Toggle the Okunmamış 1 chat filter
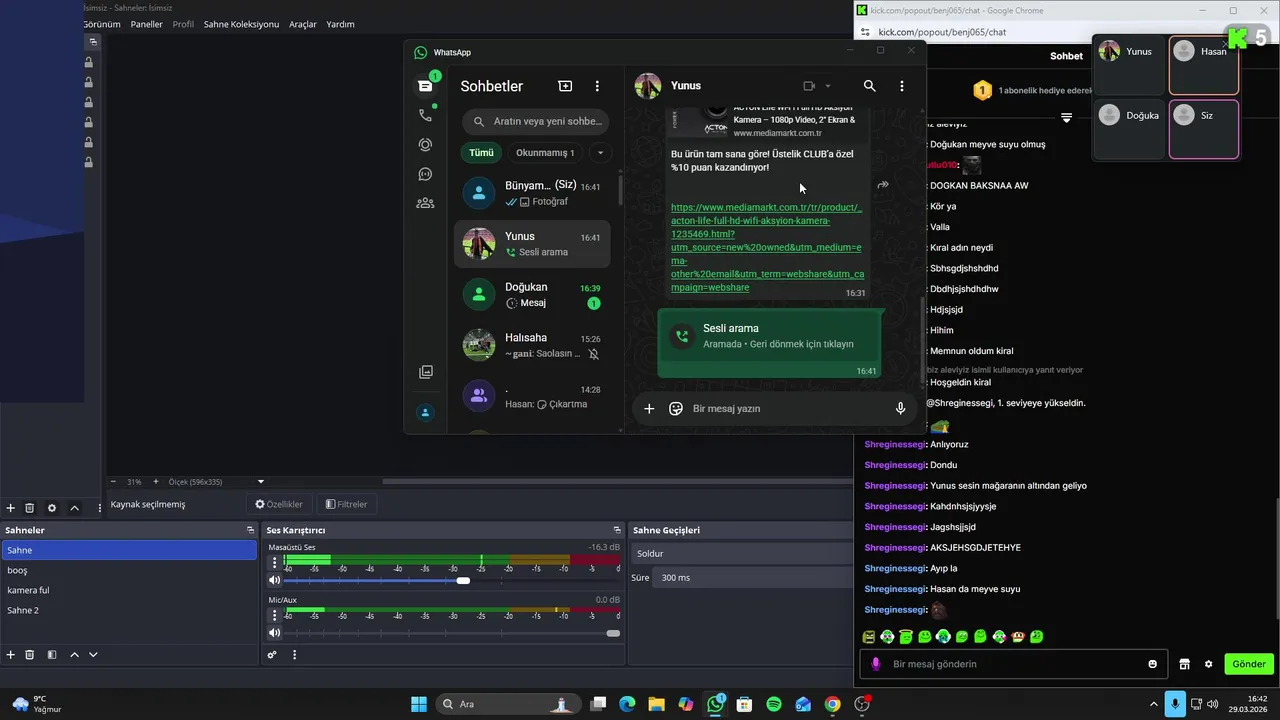This screenshot has width=1280, height=720. (545, 153)
